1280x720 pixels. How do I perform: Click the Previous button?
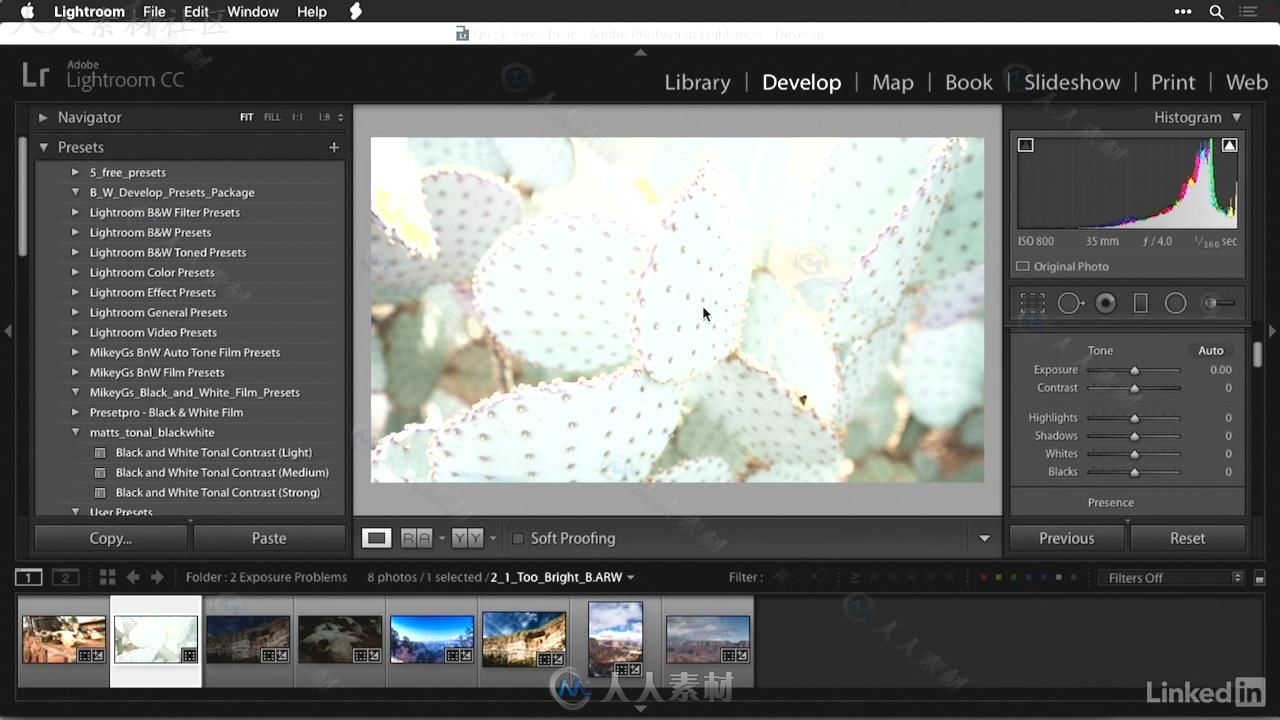pos(1066,538)
